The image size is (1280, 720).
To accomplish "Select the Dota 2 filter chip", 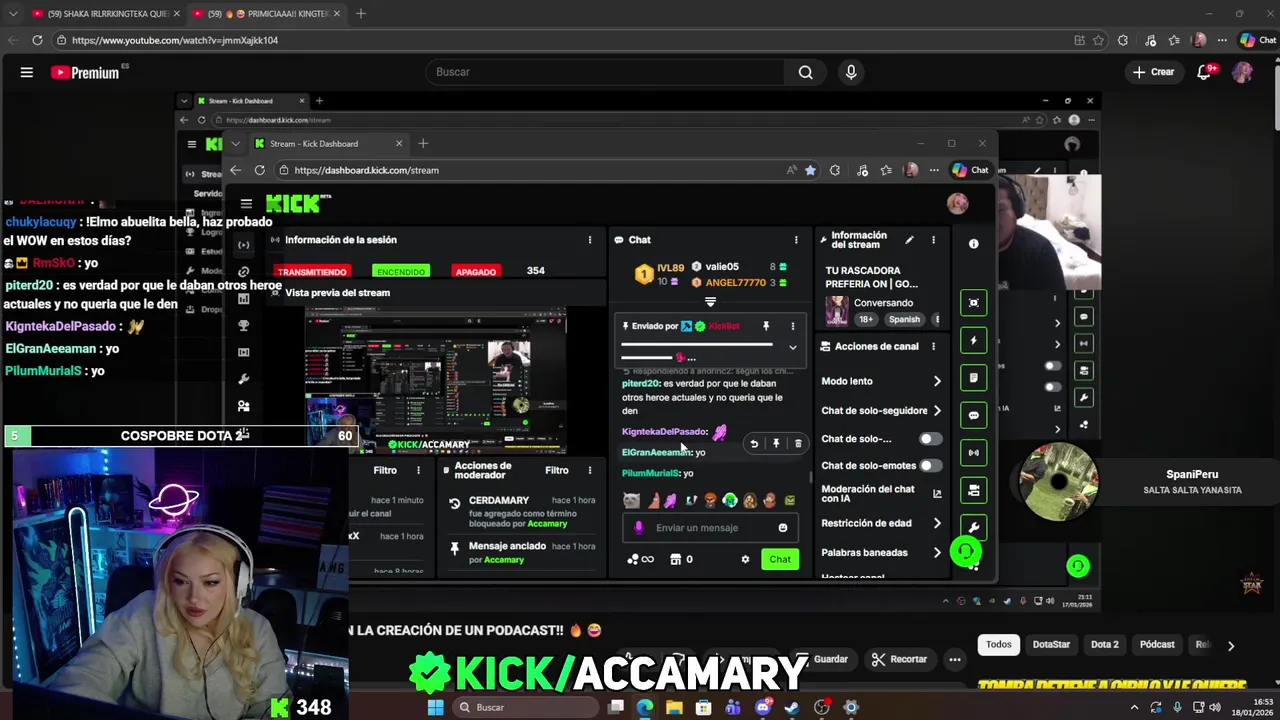I will 1105,645.
